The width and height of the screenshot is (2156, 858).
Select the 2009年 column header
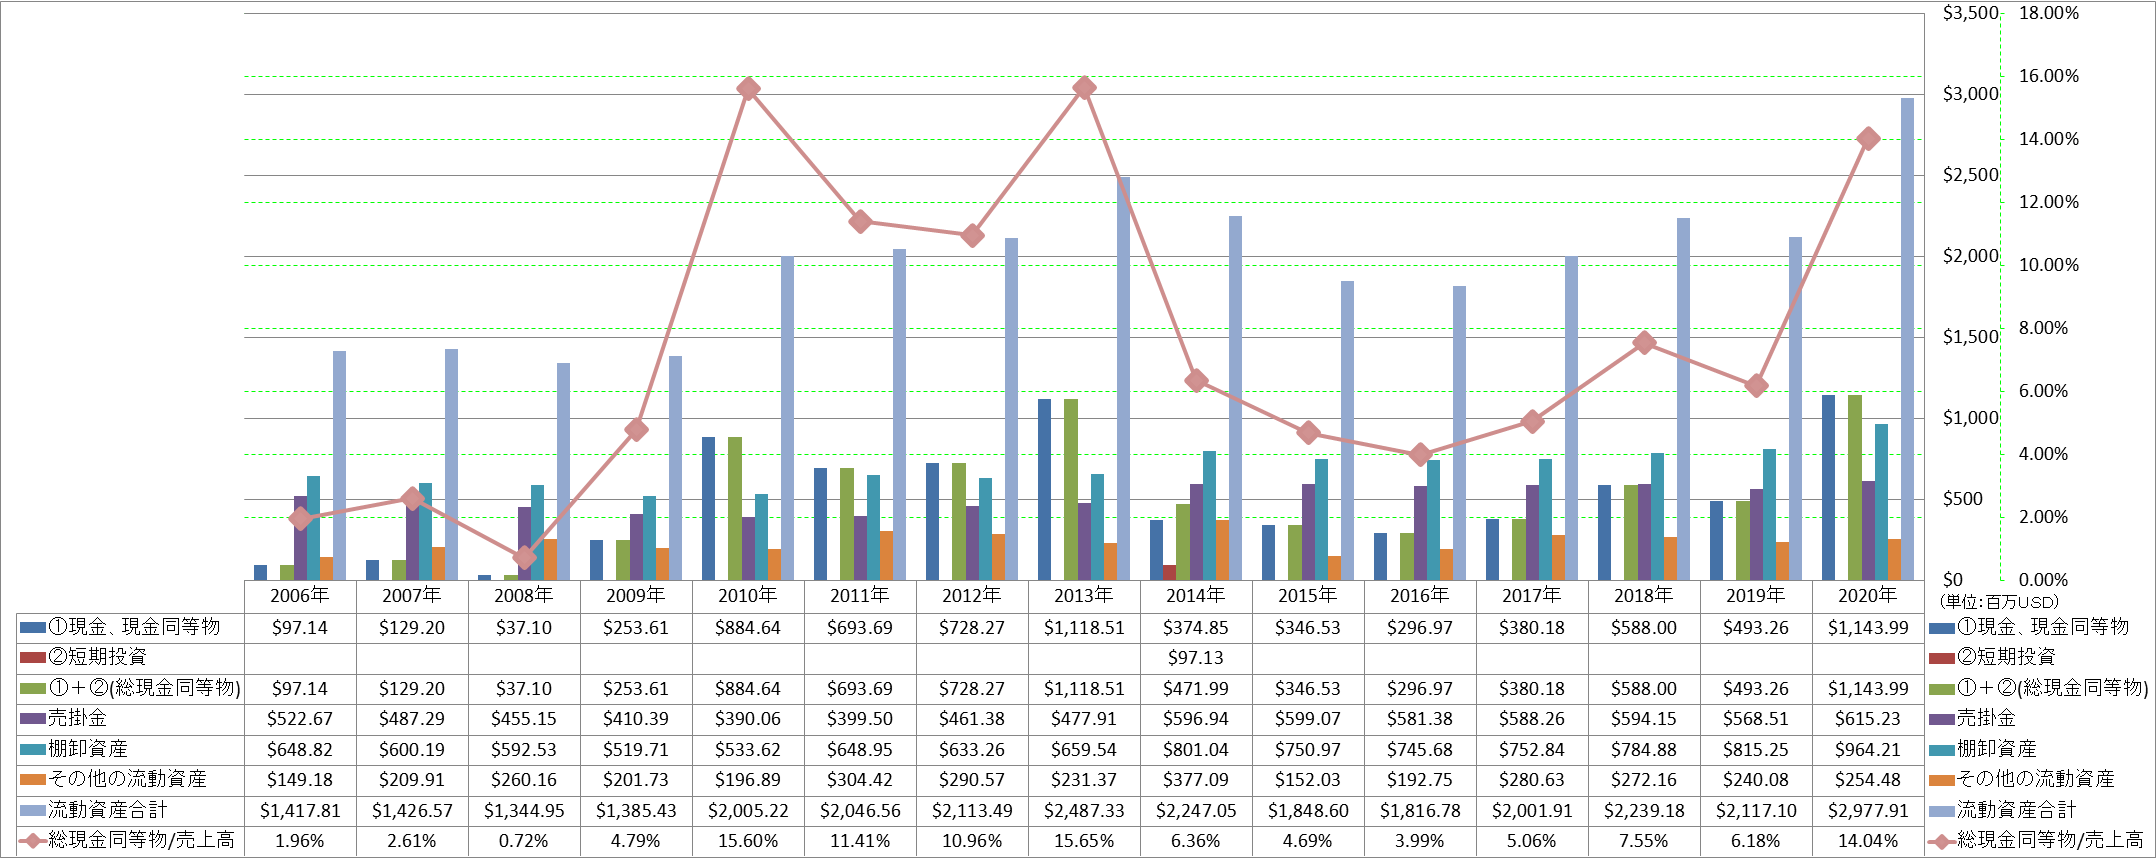(636, 596)
